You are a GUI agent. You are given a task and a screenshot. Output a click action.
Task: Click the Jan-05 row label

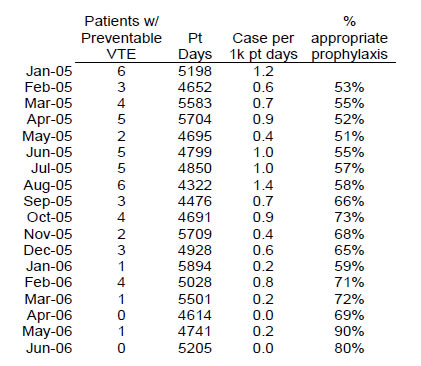49,71
